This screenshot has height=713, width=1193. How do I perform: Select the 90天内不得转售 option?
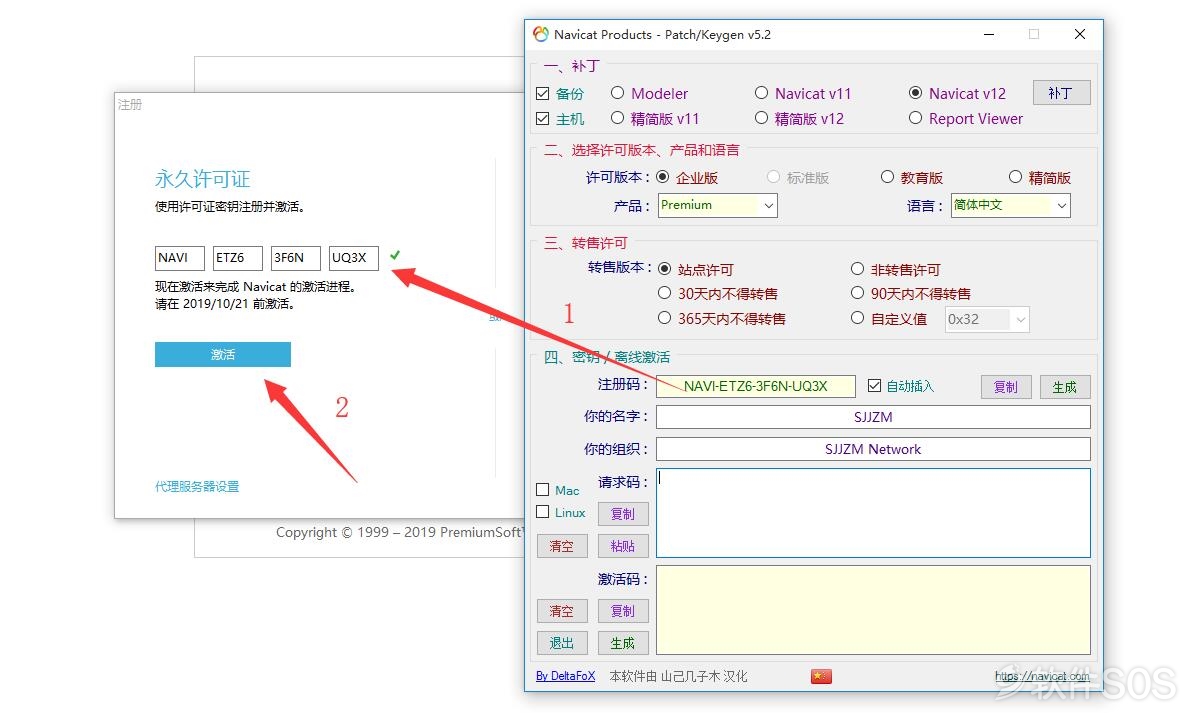(x=857, y=293)
